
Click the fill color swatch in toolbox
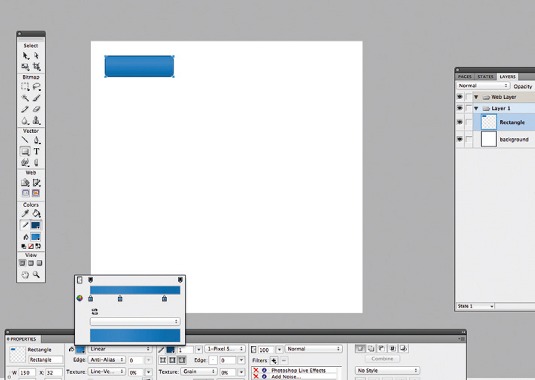(x=35, y=237)
